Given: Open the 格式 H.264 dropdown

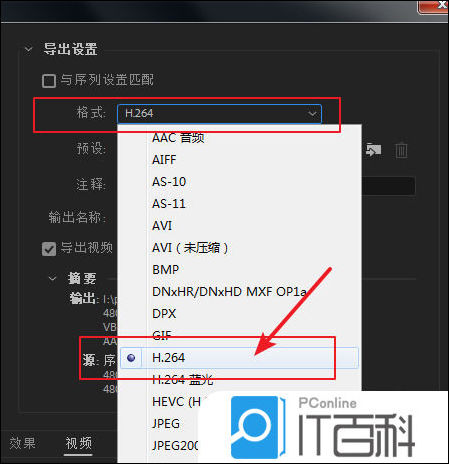Looking at the screenshot, I should click(219, 114).
